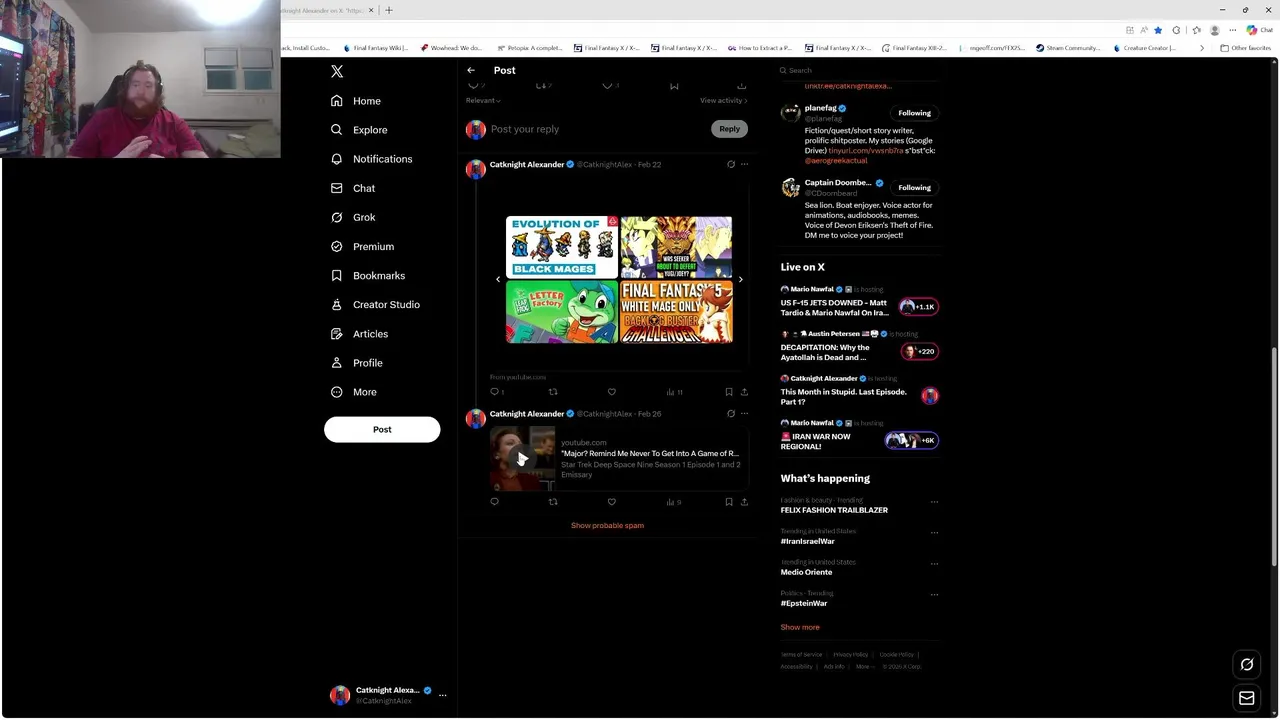The width and height of the screenshot is (1280, 720).
Task: Open the @aerogreekactual mention link
Action: (836, 160)
